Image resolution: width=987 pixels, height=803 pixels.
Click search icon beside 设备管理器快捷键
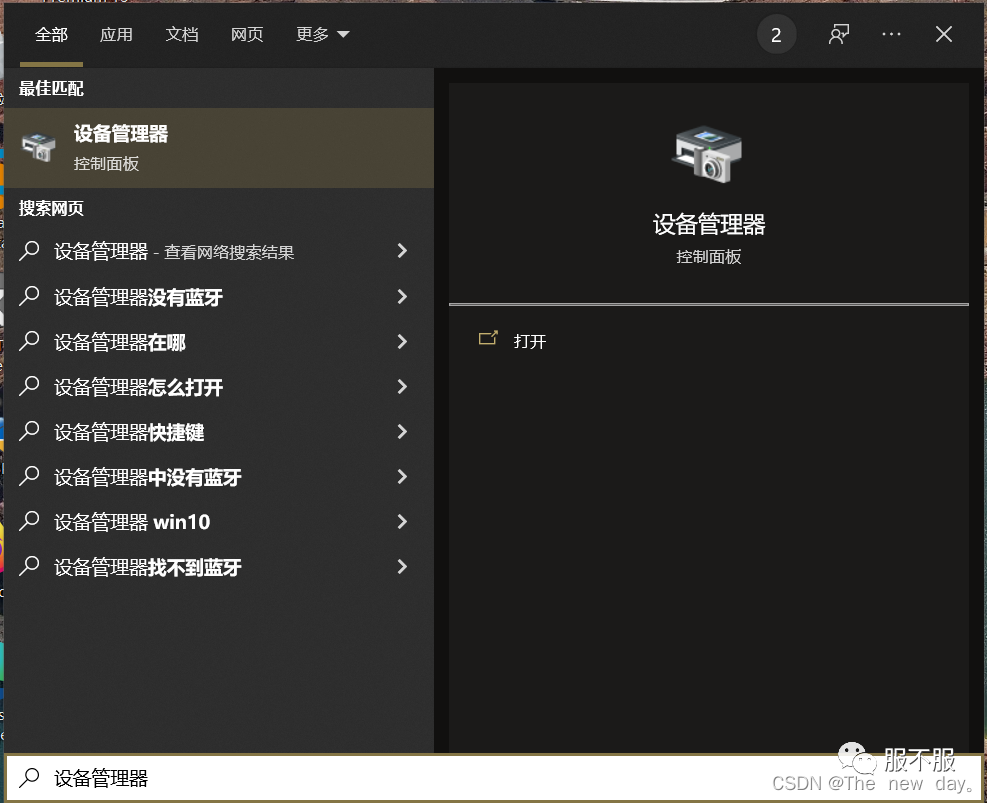tap(29, 431)
